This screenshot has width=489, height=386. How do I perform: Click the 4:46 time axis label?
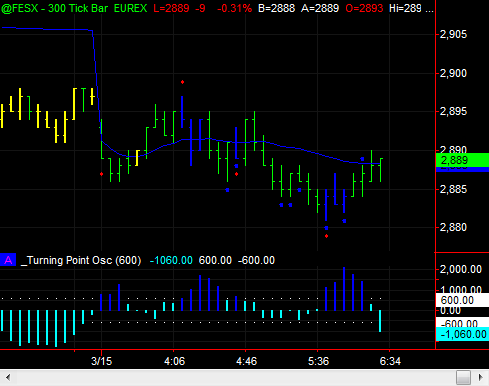(246, 361)
